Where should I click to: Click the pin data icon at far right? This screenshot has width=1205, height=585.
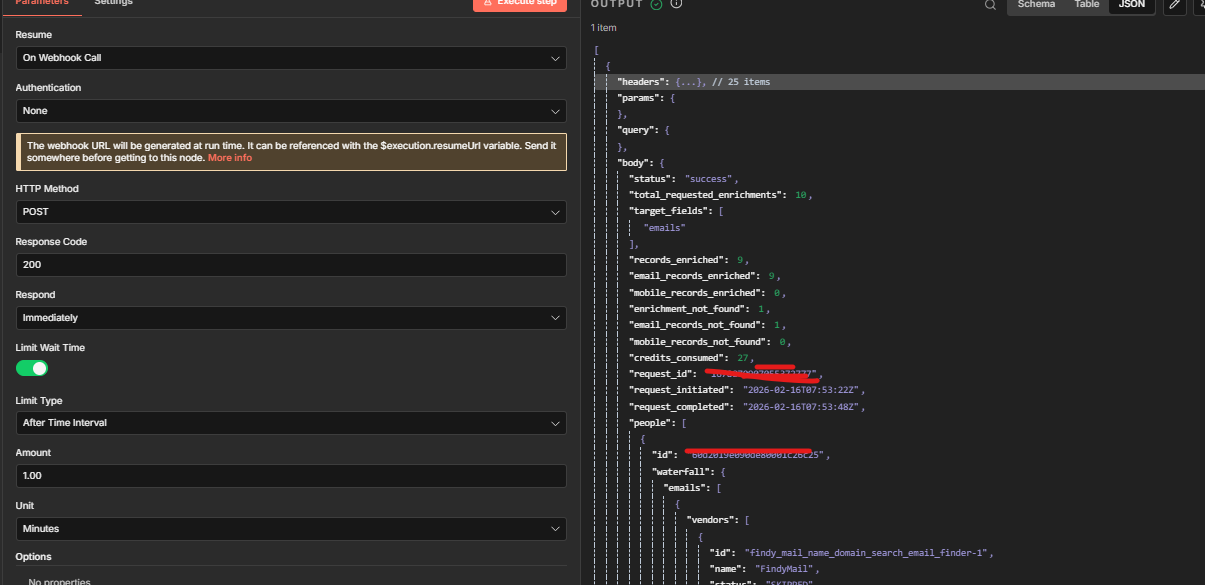coord(1199,5)
